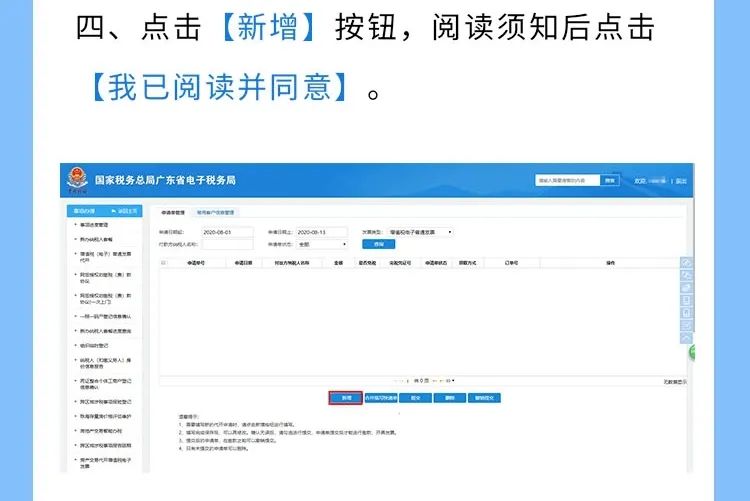Screen dimensions: 750x501
Task: Open 两证整合个体工商户登记信息确认 sidebar item
Action: [105, 384]
